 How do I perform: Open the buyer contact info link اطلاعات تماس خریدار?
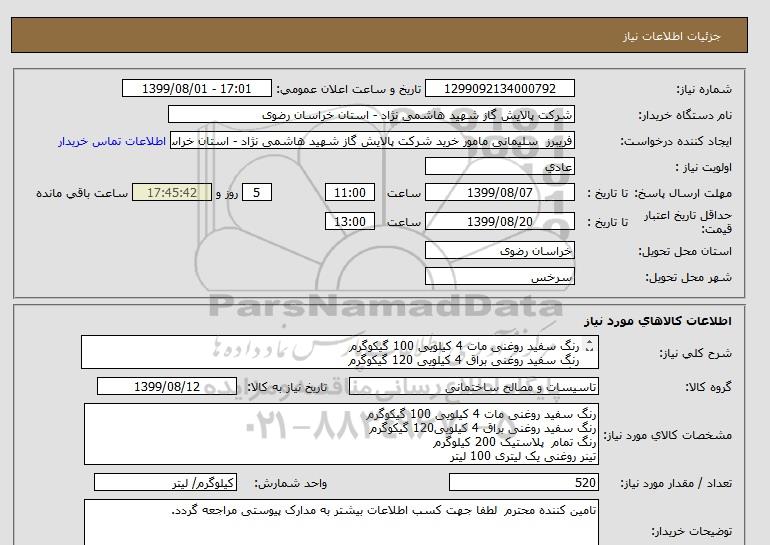(111, 141)
